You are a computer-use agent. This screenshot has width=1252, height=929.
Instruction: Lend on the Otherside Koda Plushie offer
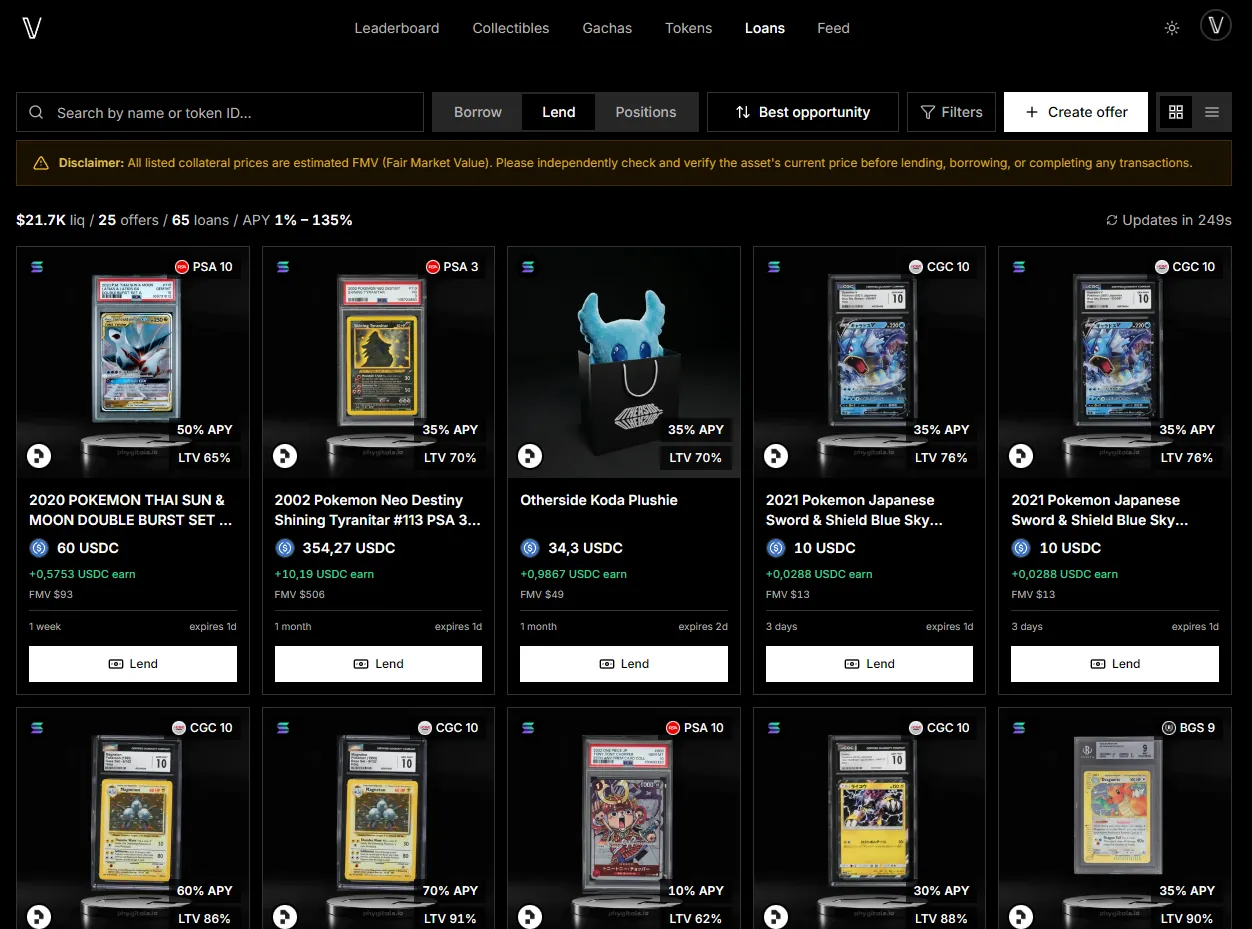624,664
